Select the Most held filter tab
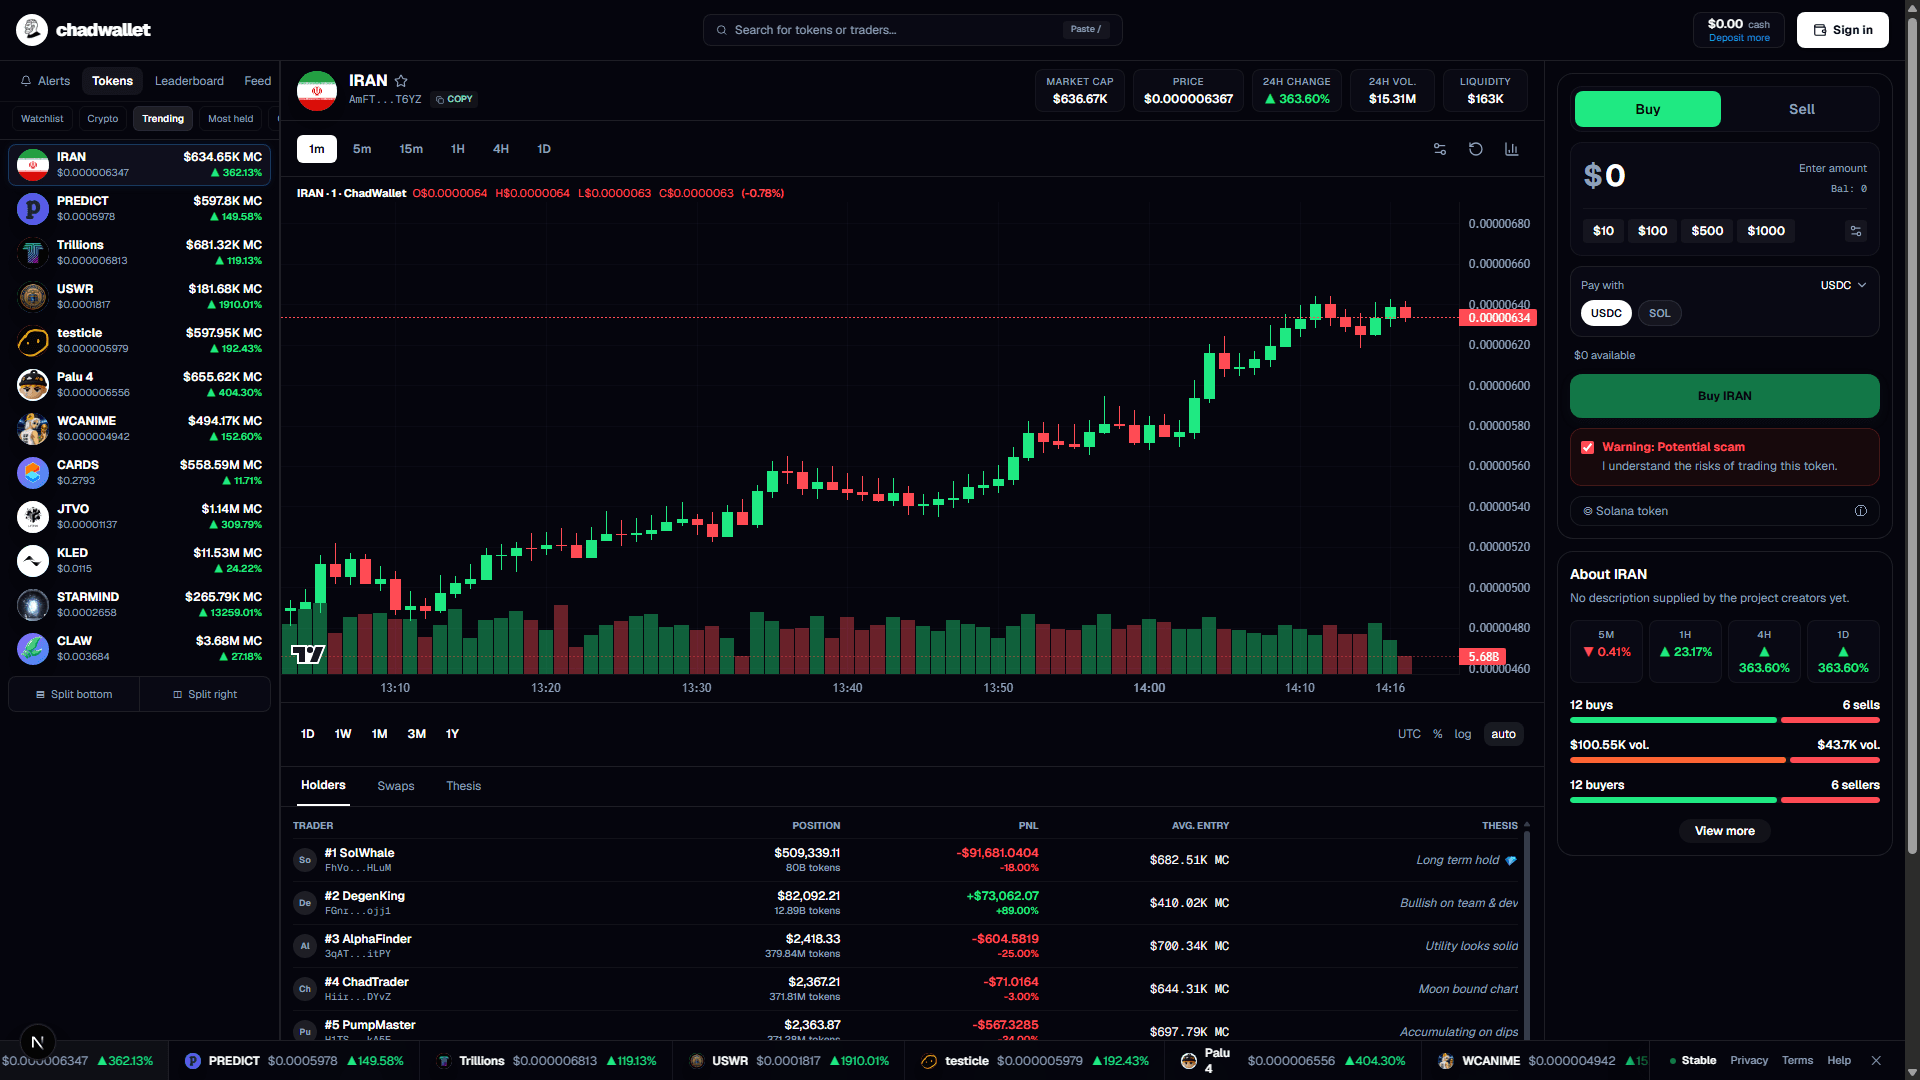The width and height of the screenshot is (1920, 1080). [x=230, y=119]
